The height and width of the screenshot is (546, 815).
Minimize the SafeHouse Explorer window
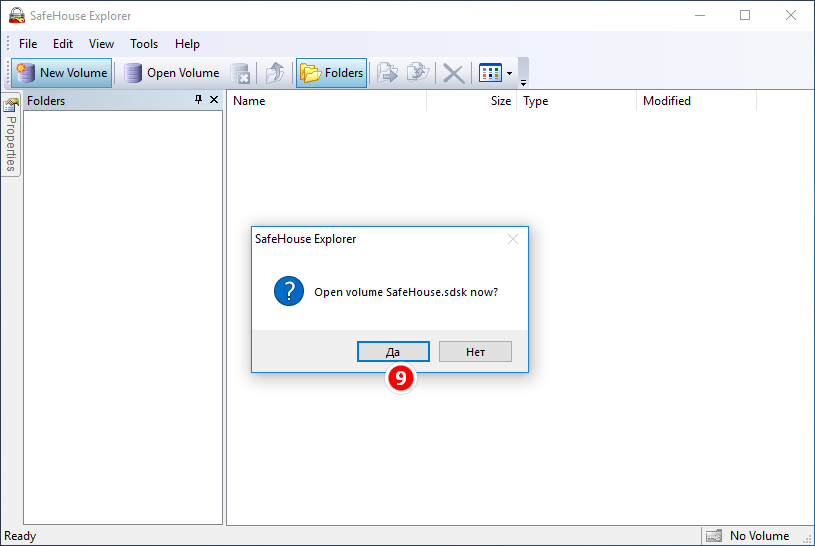click(700, 16)
